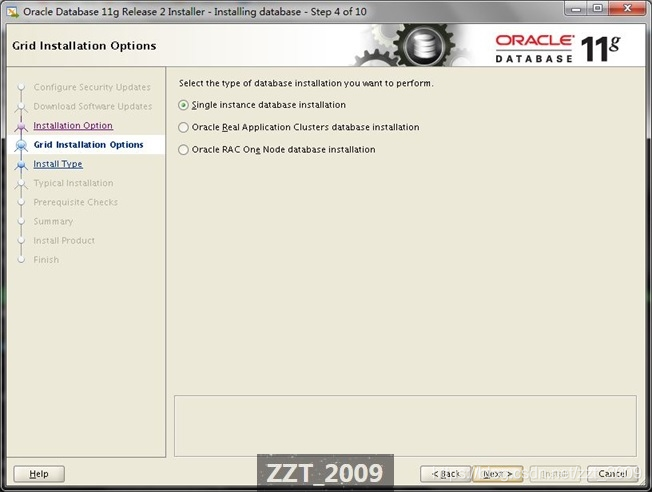Viewport: 652px width, 492px height.
Task: Click the Typical Installation step text
Action: 73,183
